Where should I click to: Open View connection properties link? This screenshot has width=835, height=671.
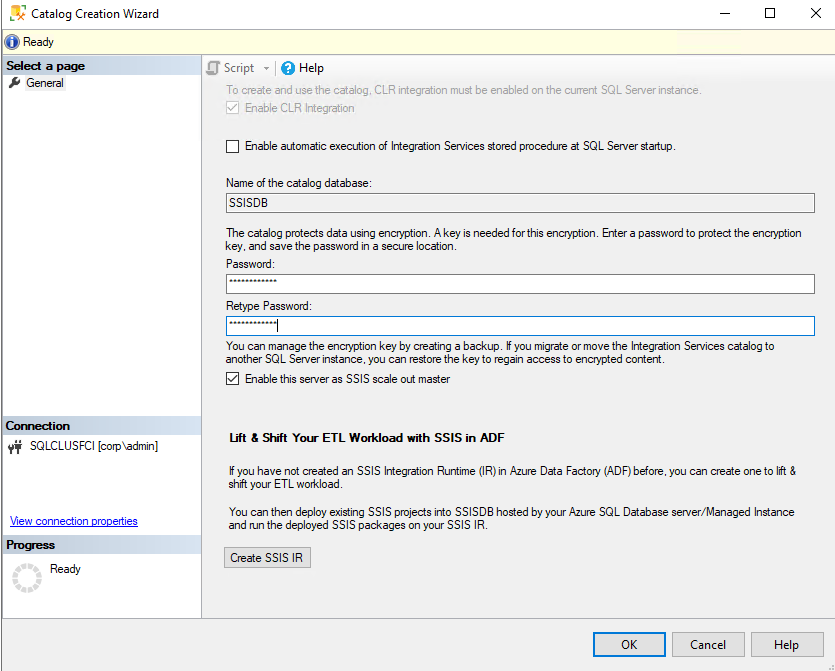[x=73, y=520]
